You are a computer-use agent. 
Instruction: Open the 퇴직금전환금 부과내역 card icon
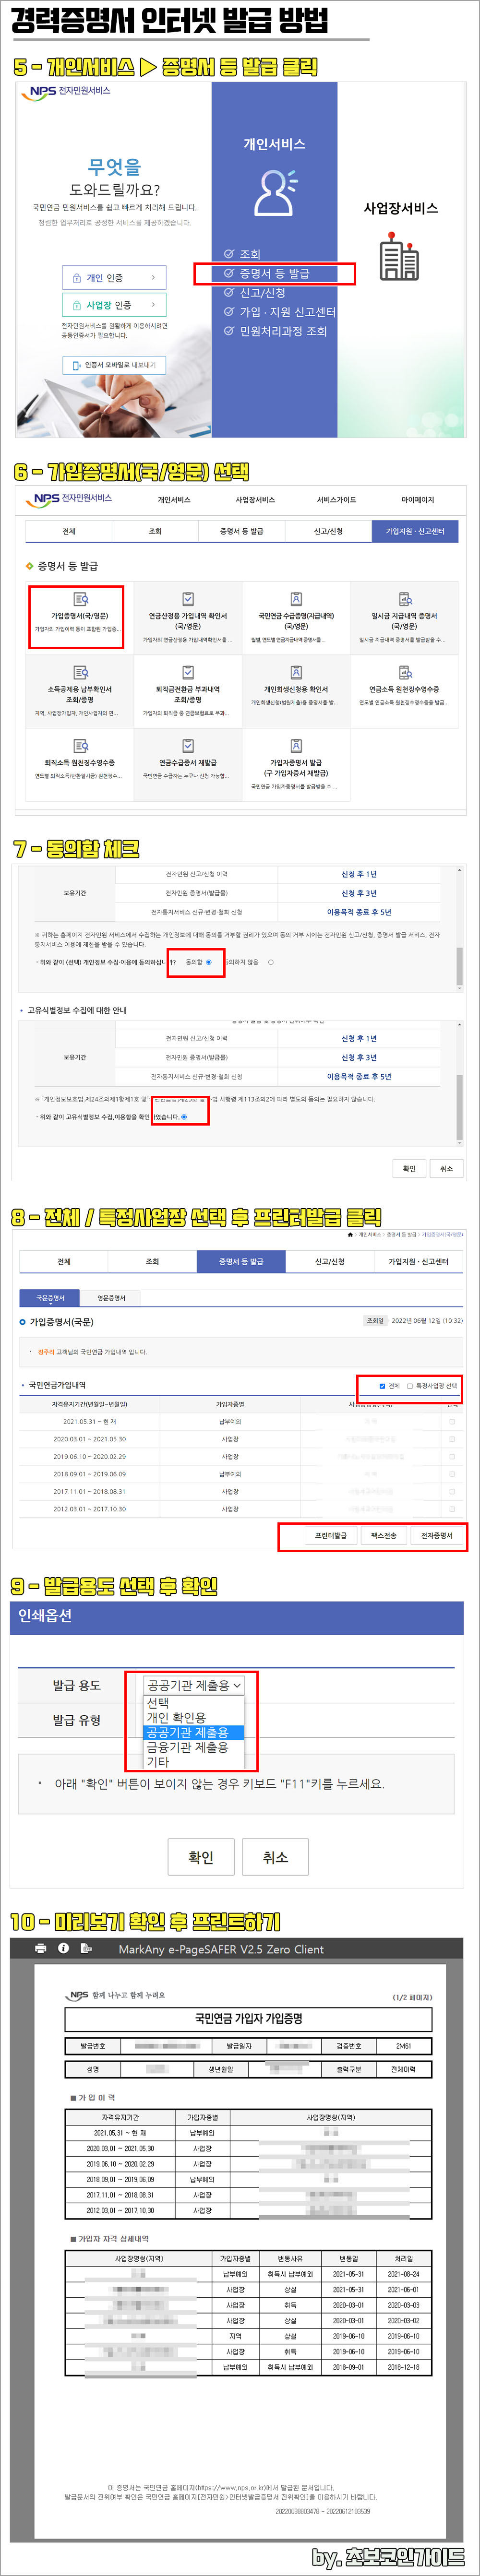click(x=187, y=672)
